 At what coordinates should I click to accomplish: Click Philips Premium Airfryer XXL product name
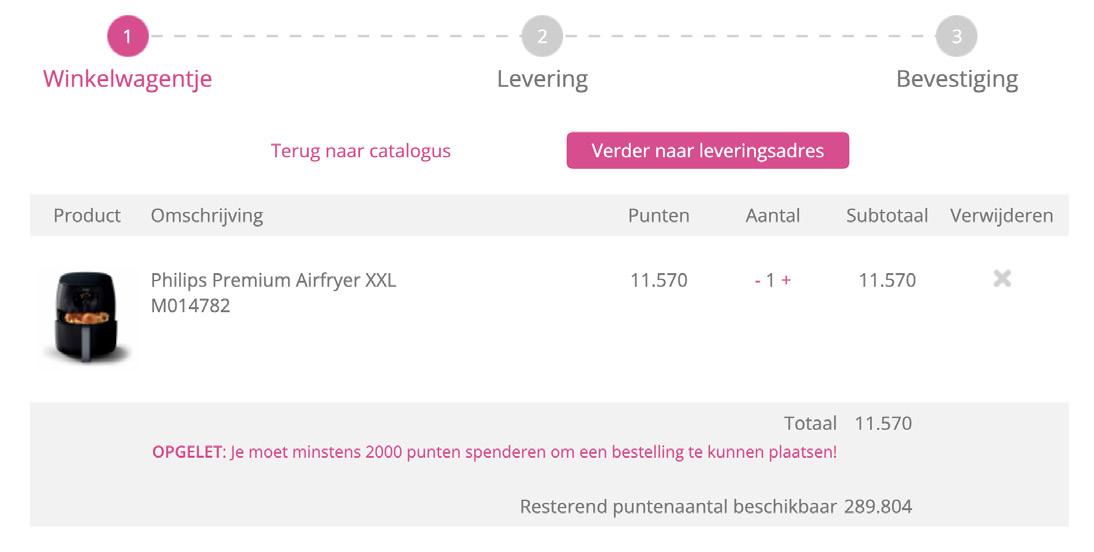tap(273, 280)
